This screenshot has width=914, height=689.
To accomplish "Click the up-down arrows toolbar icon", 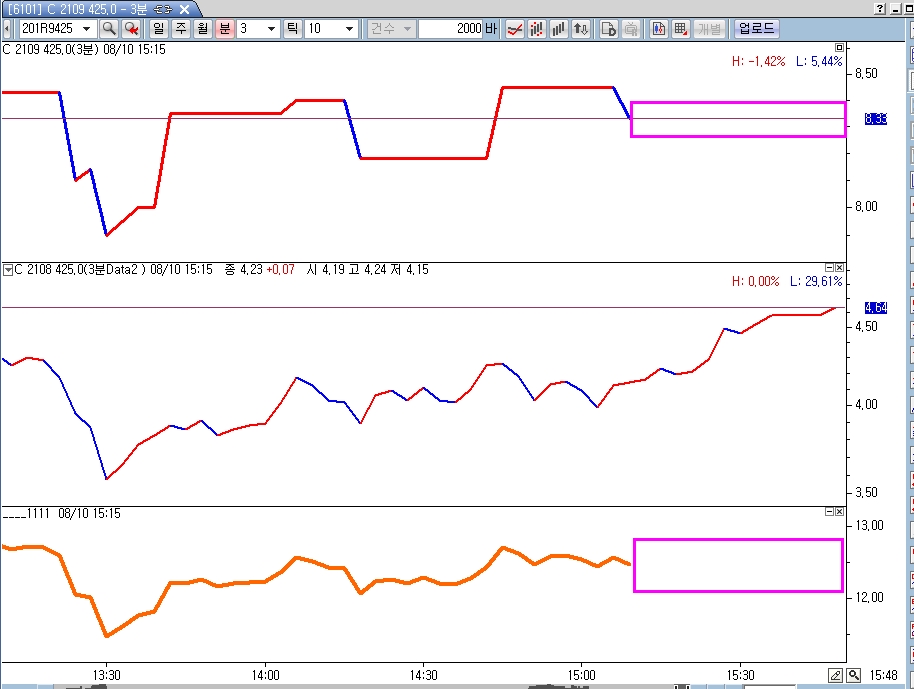I will point(580,29).
